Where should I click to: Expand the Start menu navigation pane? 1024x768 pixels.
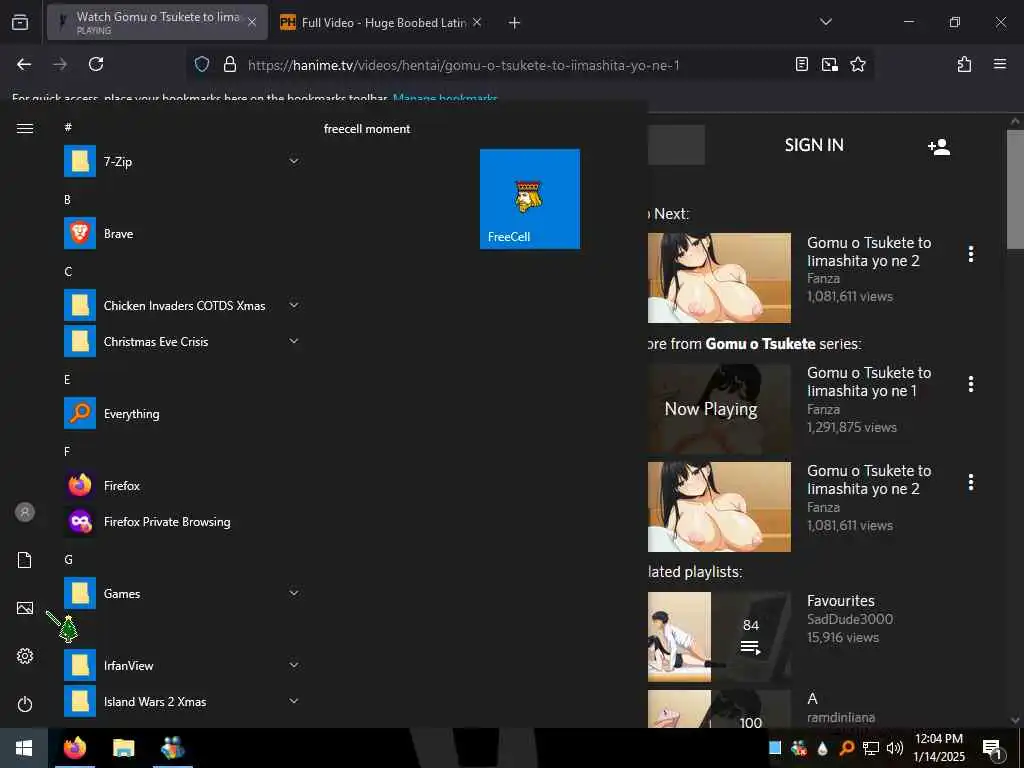pos(25,128)
